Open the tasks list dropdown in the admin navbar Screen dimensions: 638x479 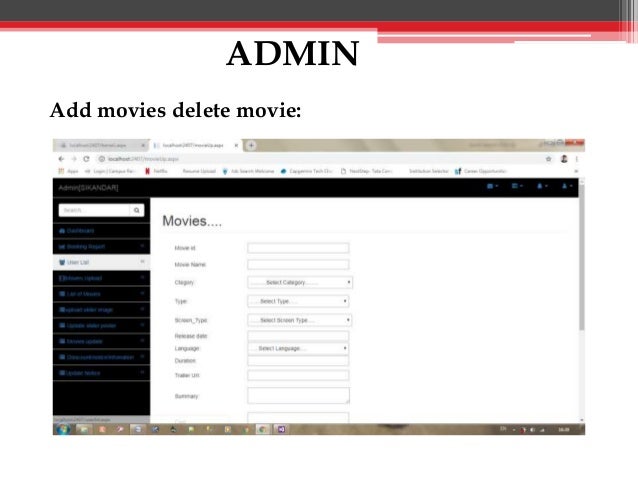[517, 186]
